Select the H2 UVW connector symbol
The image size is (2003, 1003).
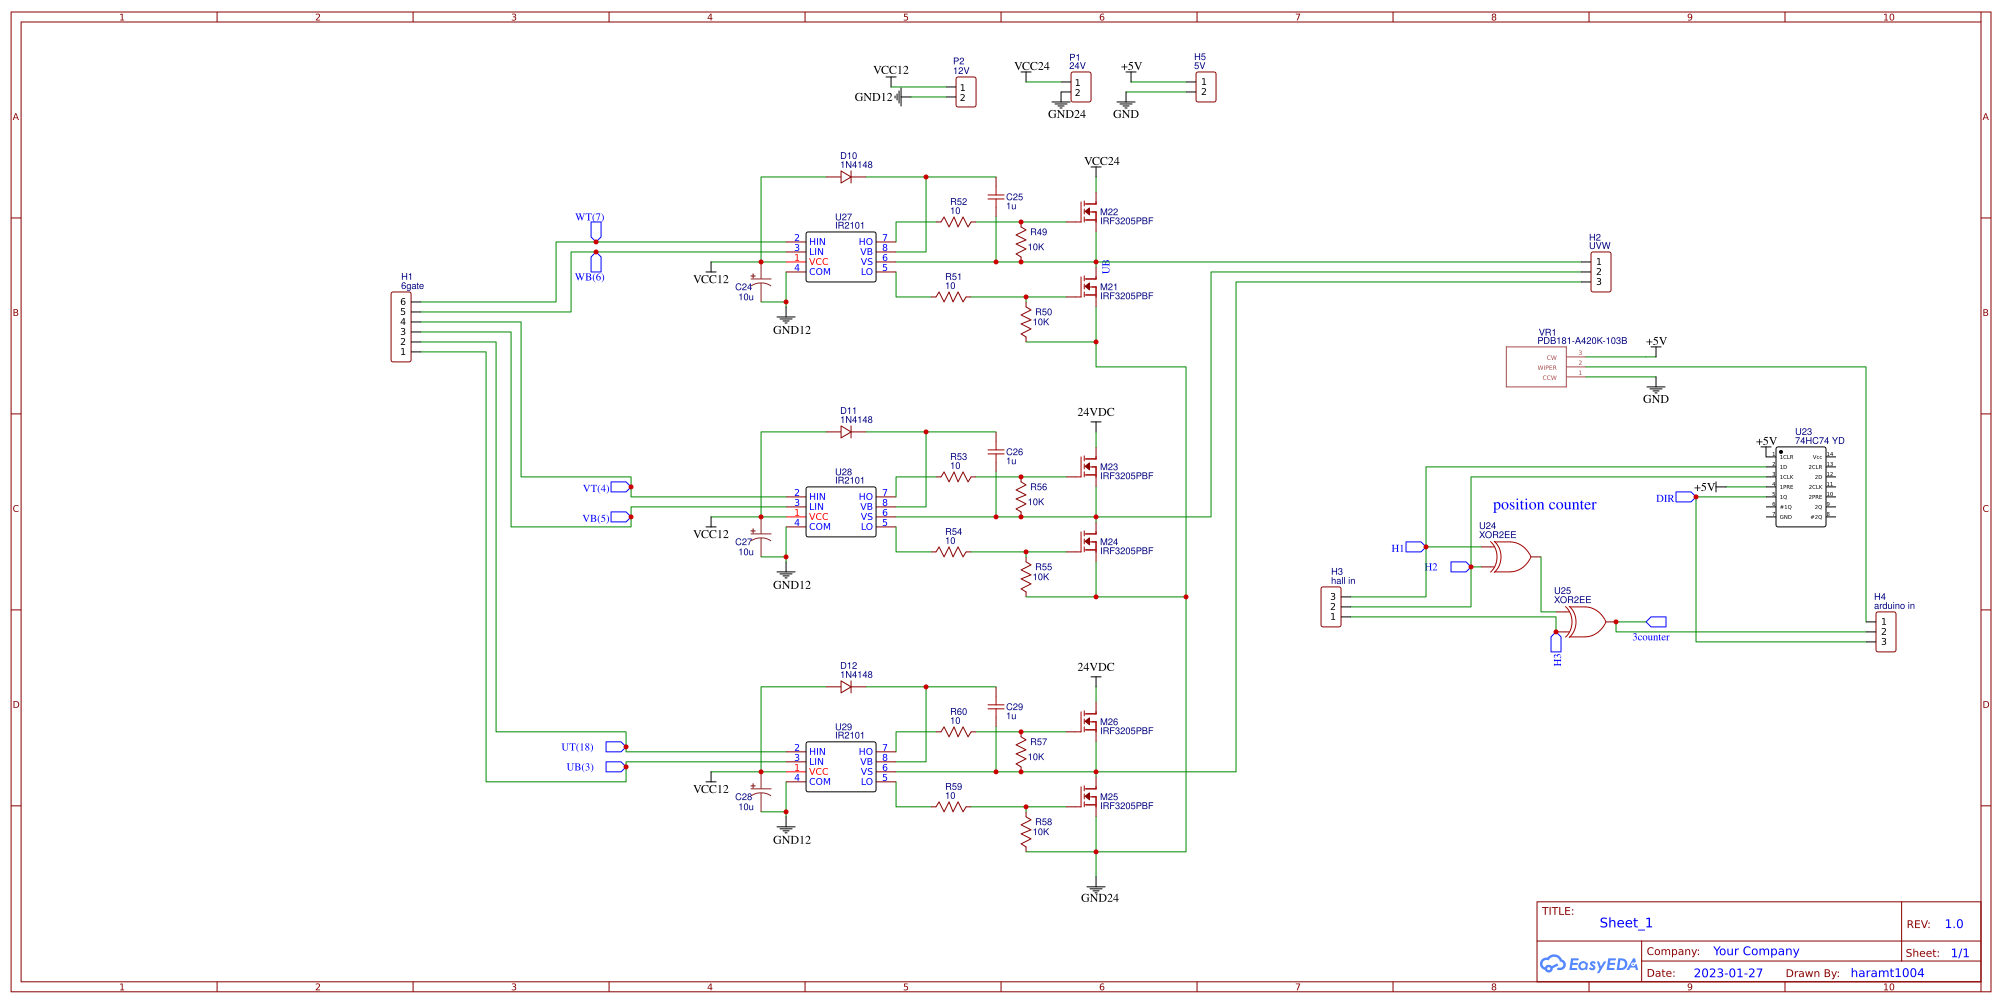pyautogui.click(x=1600, y=270)
